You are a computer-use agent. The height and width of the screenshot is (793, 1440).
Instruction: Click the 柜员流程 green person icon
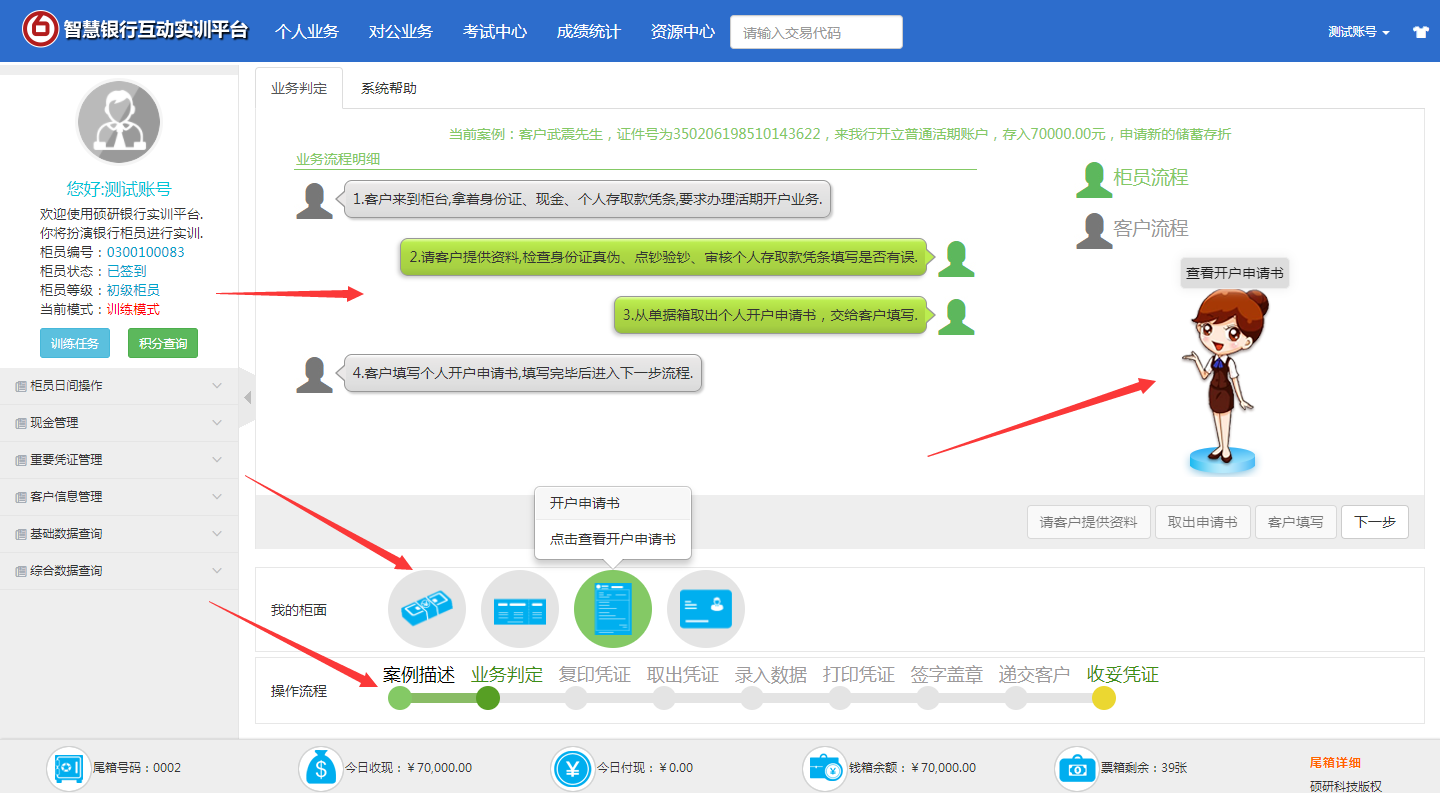1093,179
